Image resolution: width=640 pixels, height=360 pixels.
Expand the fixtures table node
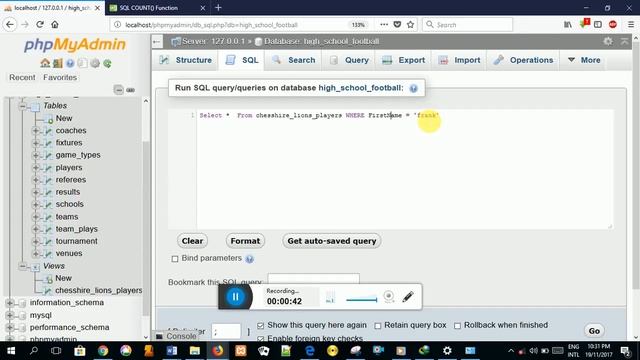pos(36,143)
